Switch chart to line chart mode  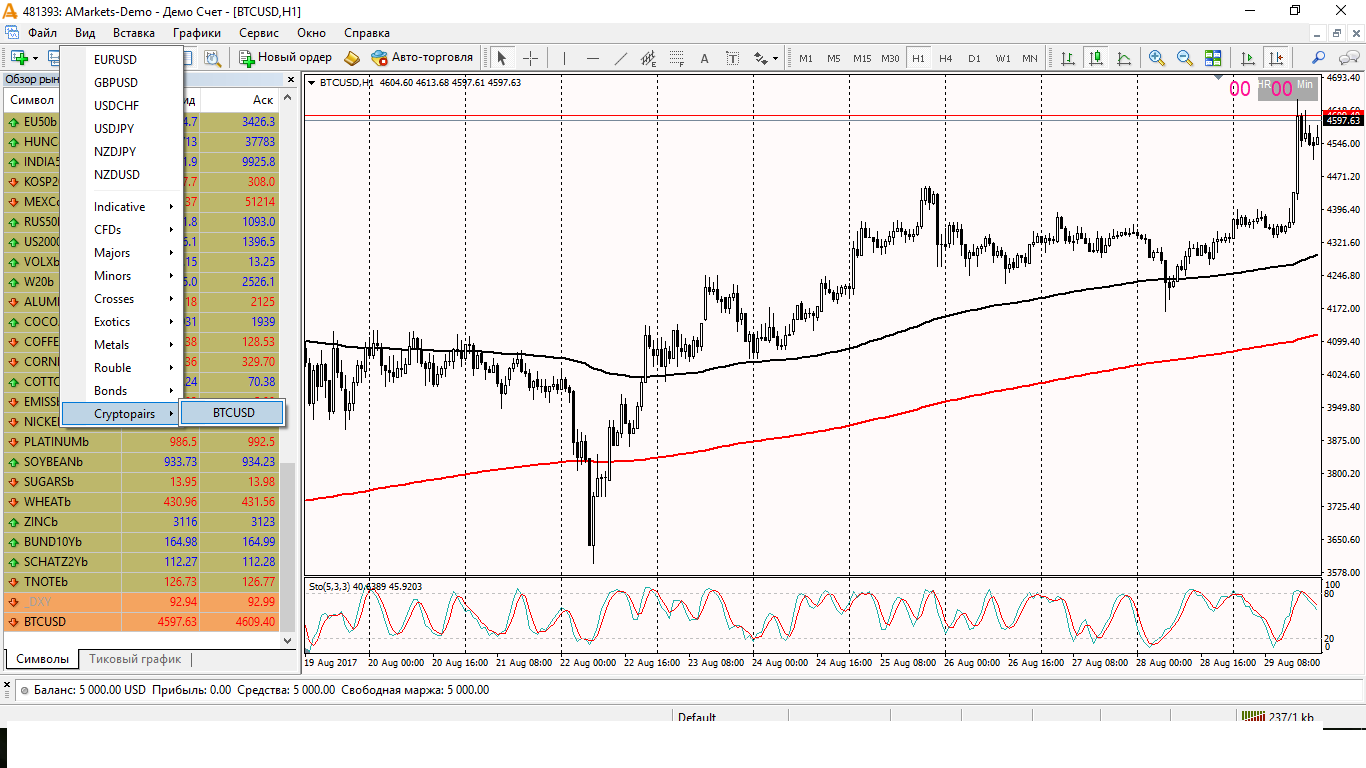click(x=1124, y=58)
